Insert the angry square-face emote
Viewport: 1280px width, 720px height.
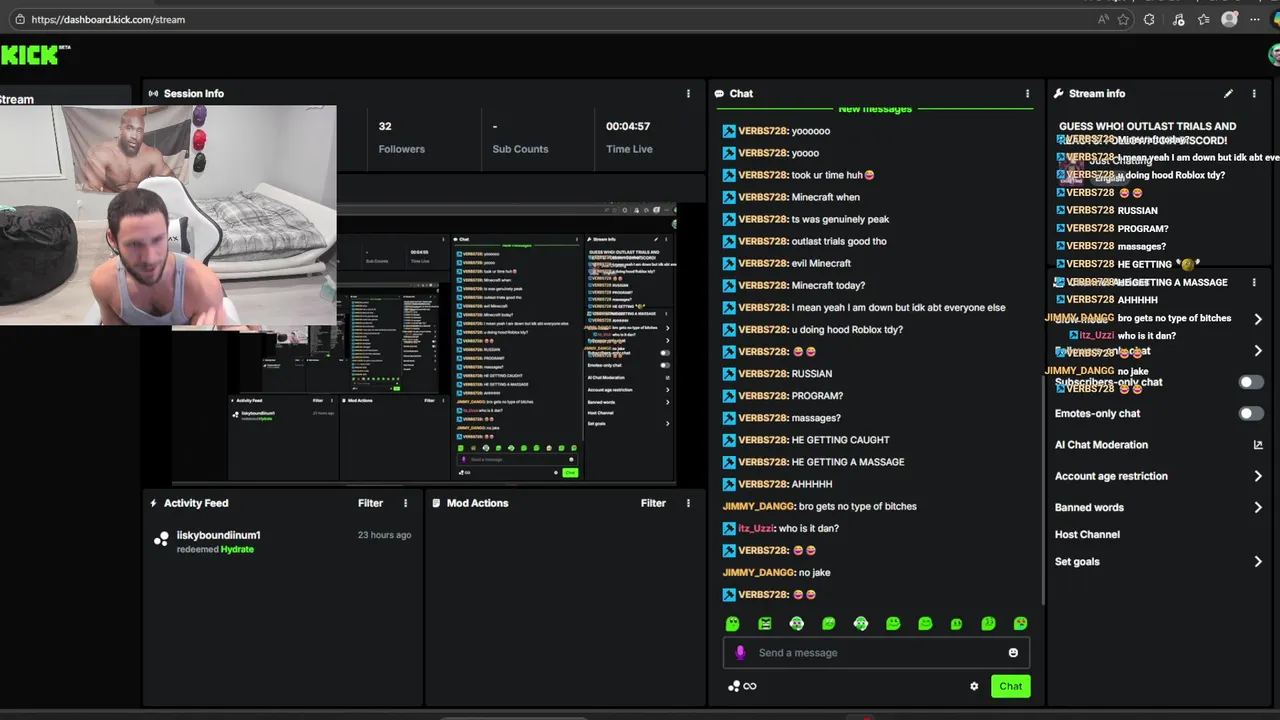[x=765, y=623]
